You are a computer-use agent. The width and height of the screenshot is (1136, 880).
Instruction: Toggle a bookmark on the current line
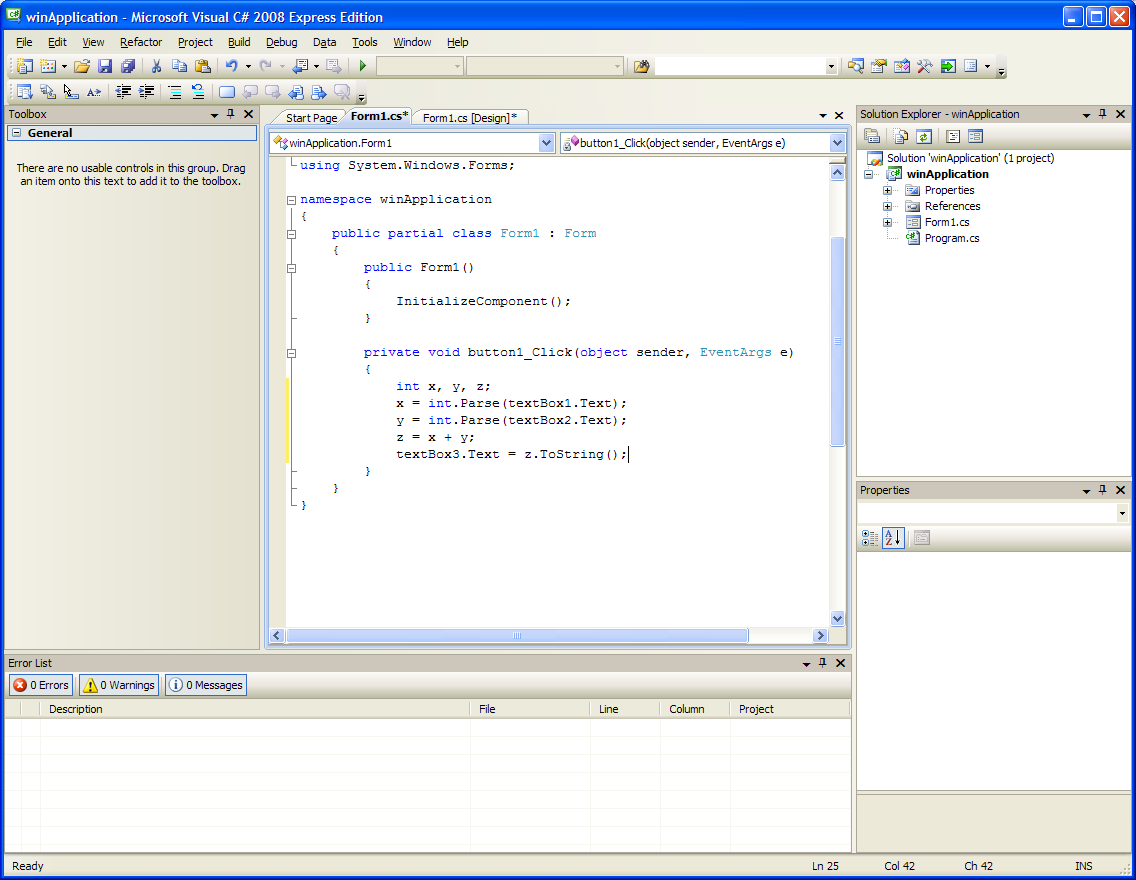[x=227, y=92]
